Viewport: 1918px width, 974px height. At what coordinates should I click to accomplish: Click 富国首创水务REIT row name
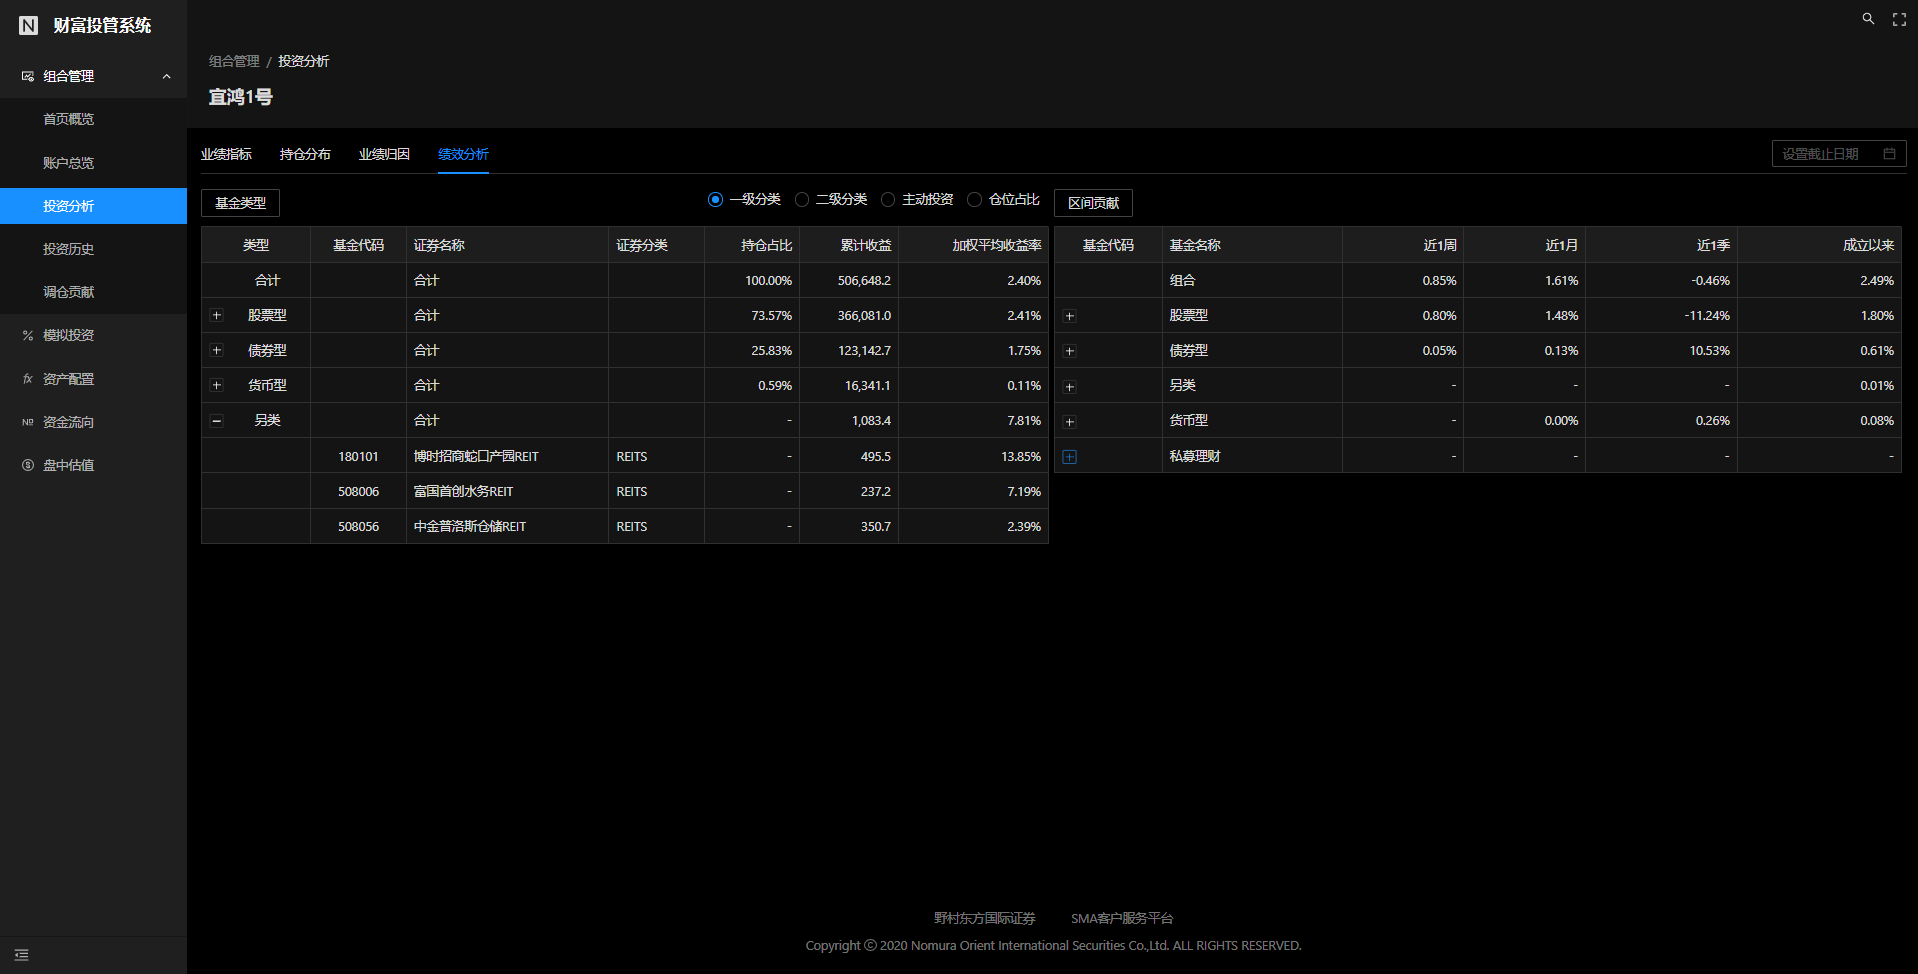(463, 491)
